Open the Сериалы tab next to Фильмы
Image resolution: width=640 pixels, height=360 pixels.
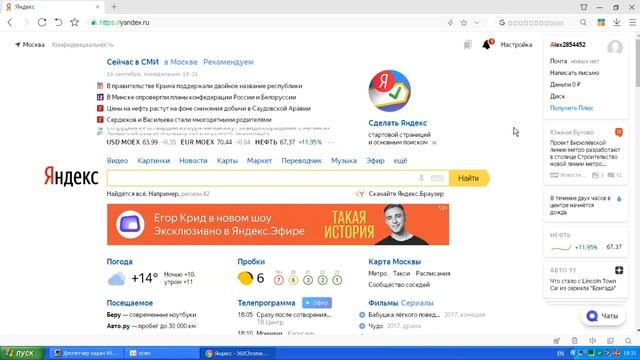[x=417, y=303]
